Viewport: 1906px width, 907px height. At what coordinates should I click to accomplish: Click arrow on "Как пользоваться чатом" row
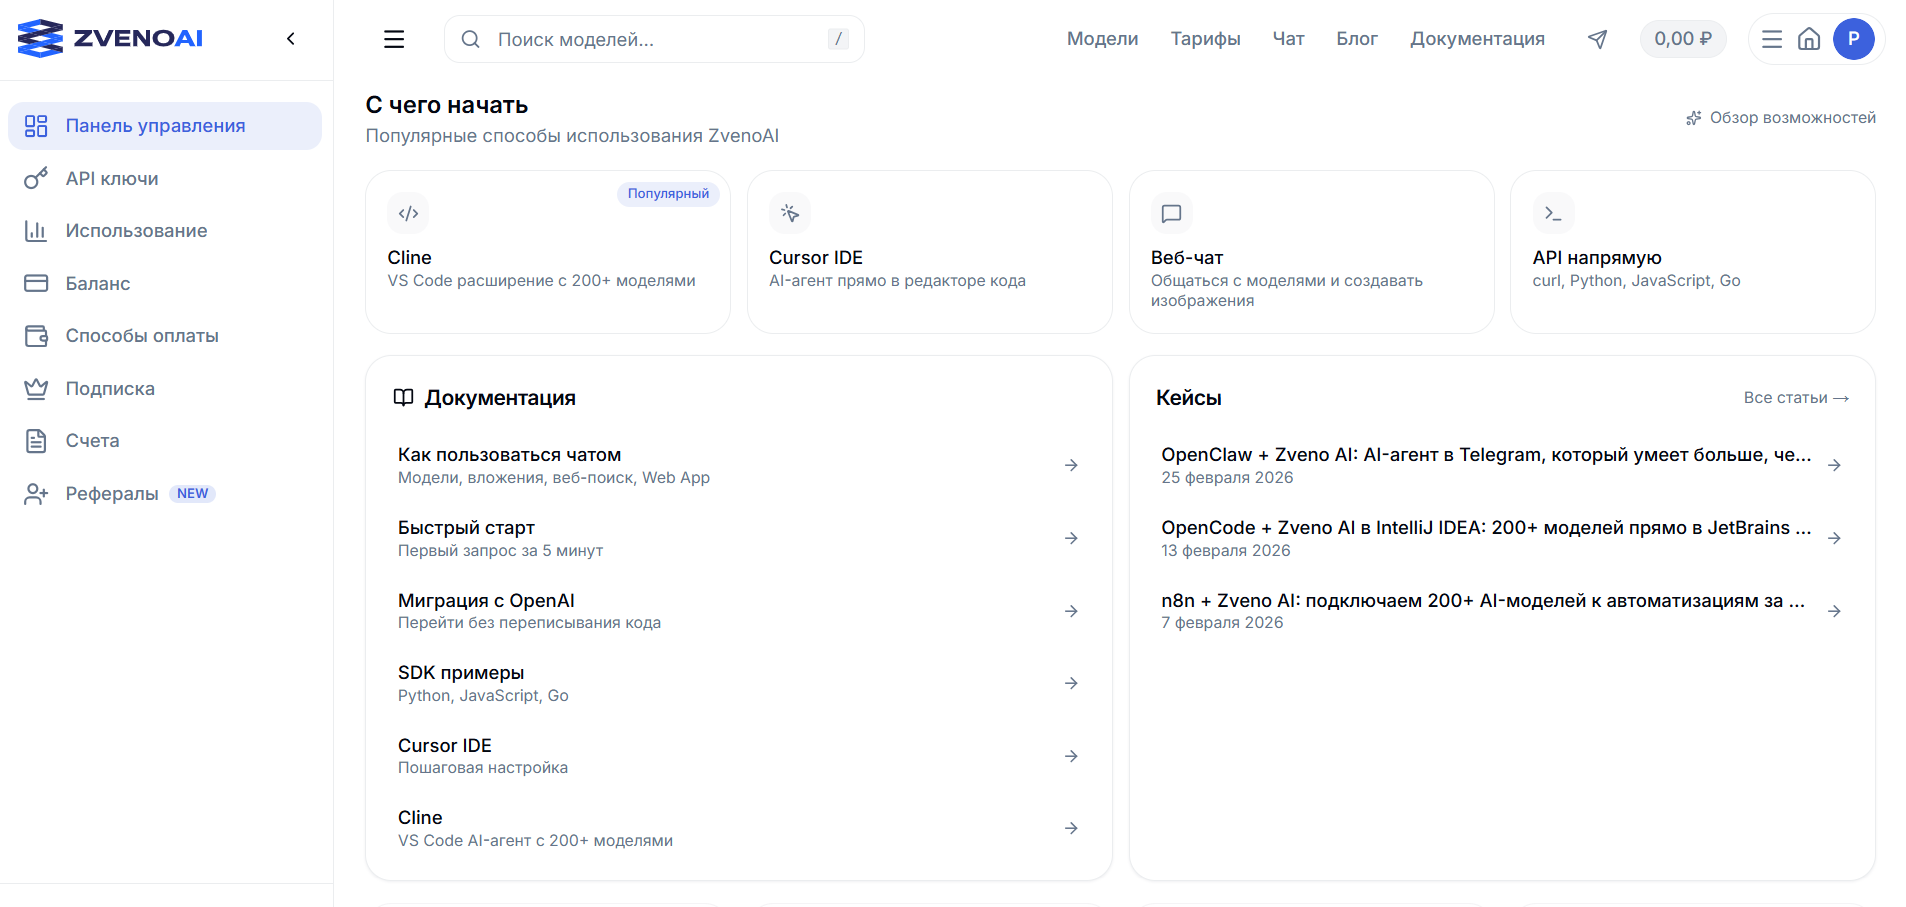point(1071,465)
